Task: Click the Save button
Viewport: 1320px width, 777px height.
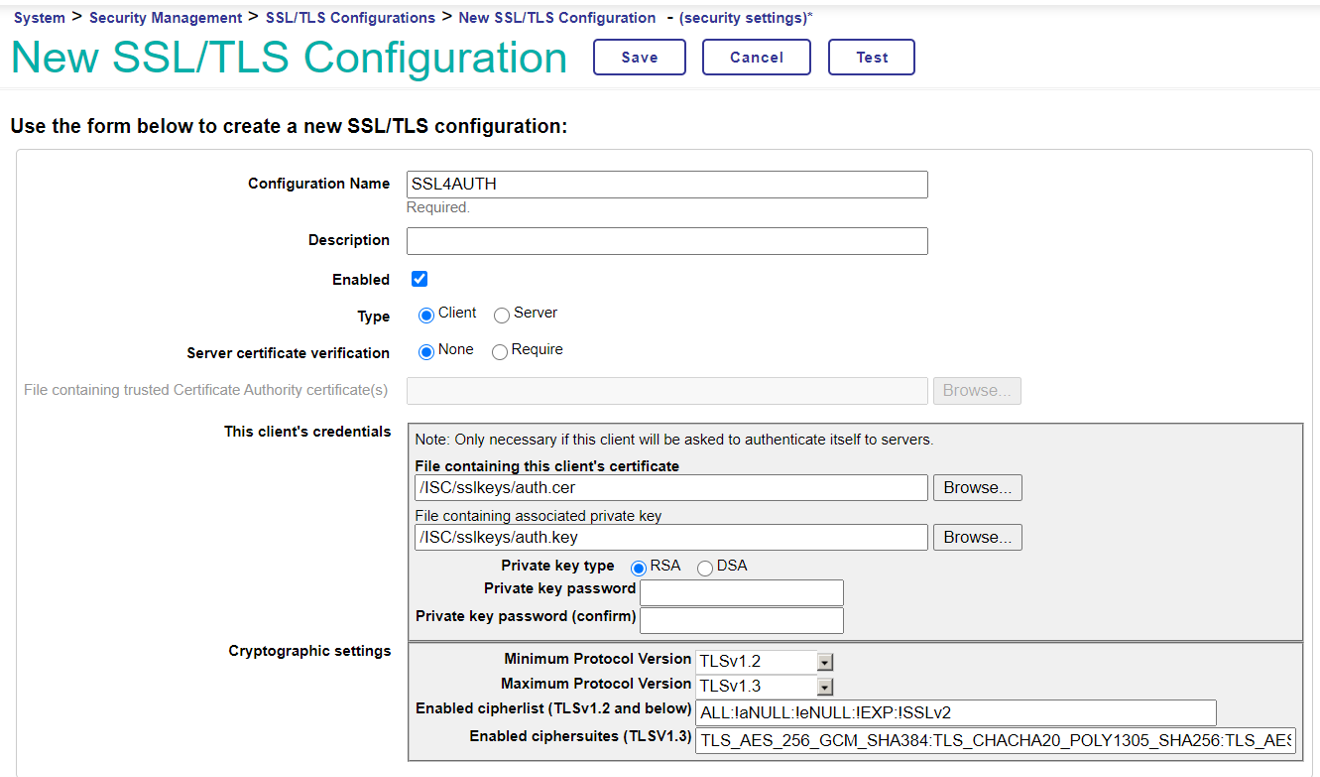Action: pos(639,57)
